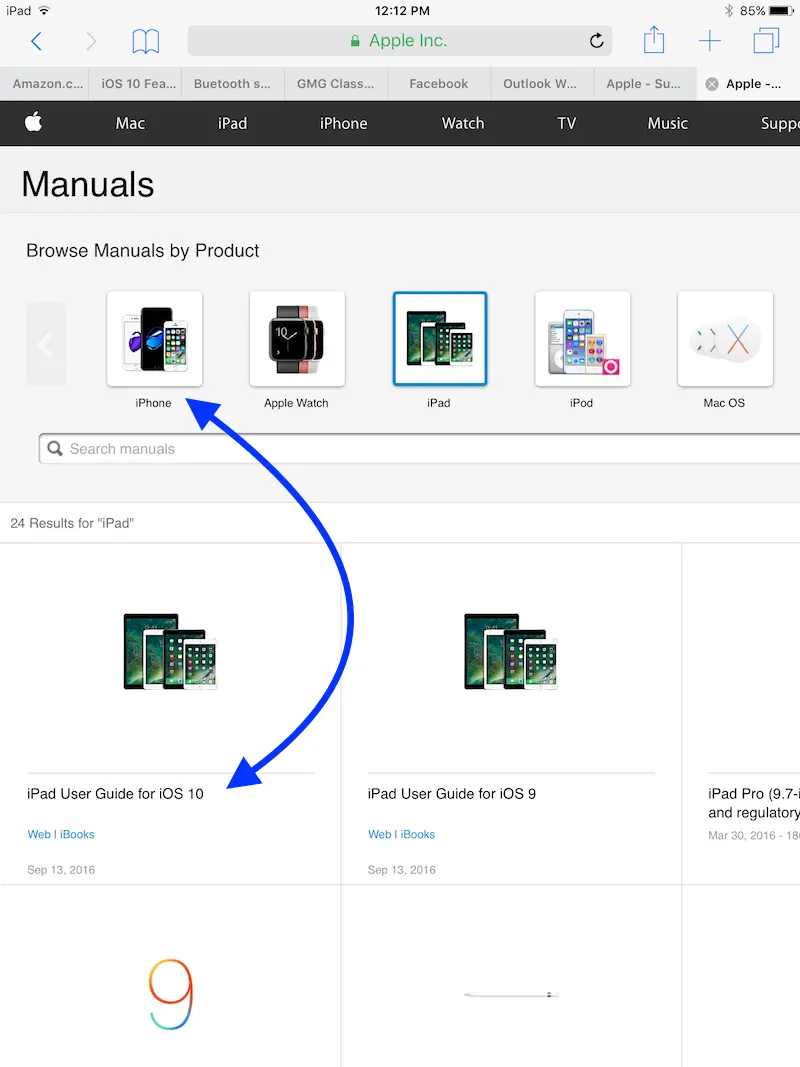Screen dimensions: 800x1067
Task: Open the Share sheet icon
Action: point(654,41)
